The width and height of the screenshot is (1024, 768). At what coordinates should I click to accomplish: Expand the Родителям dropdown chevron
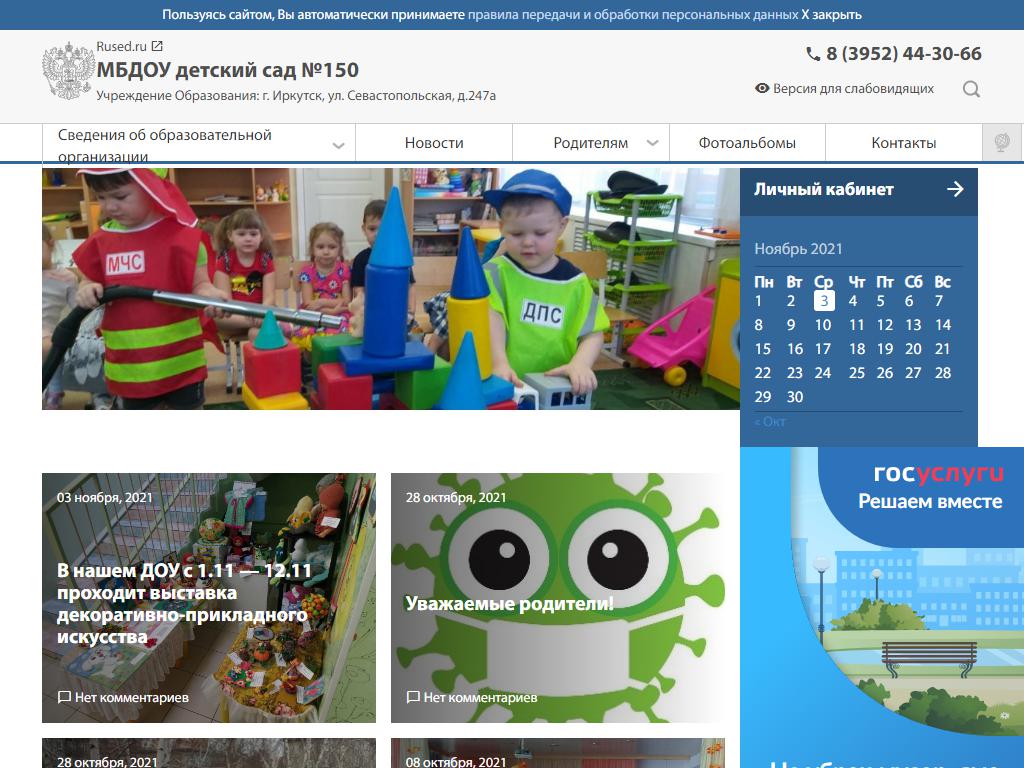coord(652,143)
